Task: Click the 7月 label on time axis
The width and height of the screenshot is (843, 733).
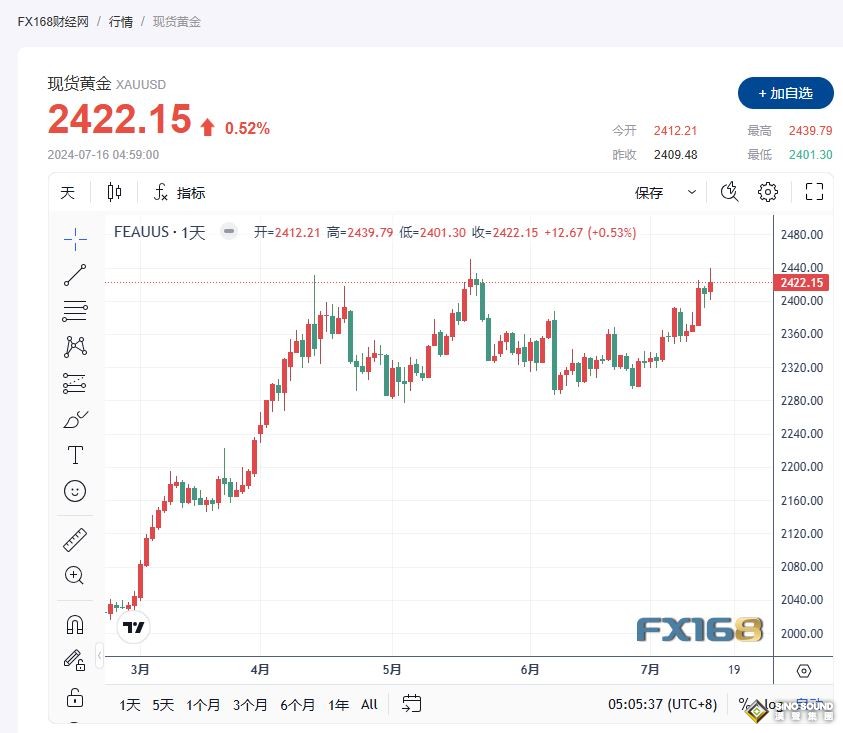Action: [649, 670]
